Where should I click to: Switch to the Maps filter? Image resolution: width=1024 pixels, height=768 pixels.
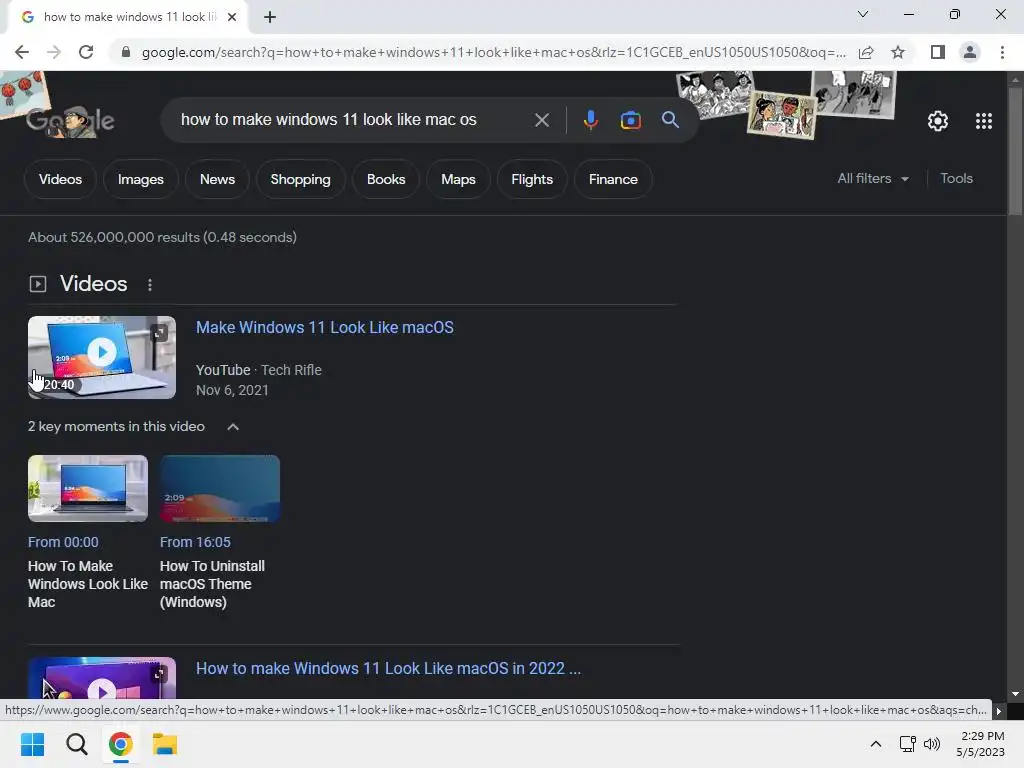(458, 179)
